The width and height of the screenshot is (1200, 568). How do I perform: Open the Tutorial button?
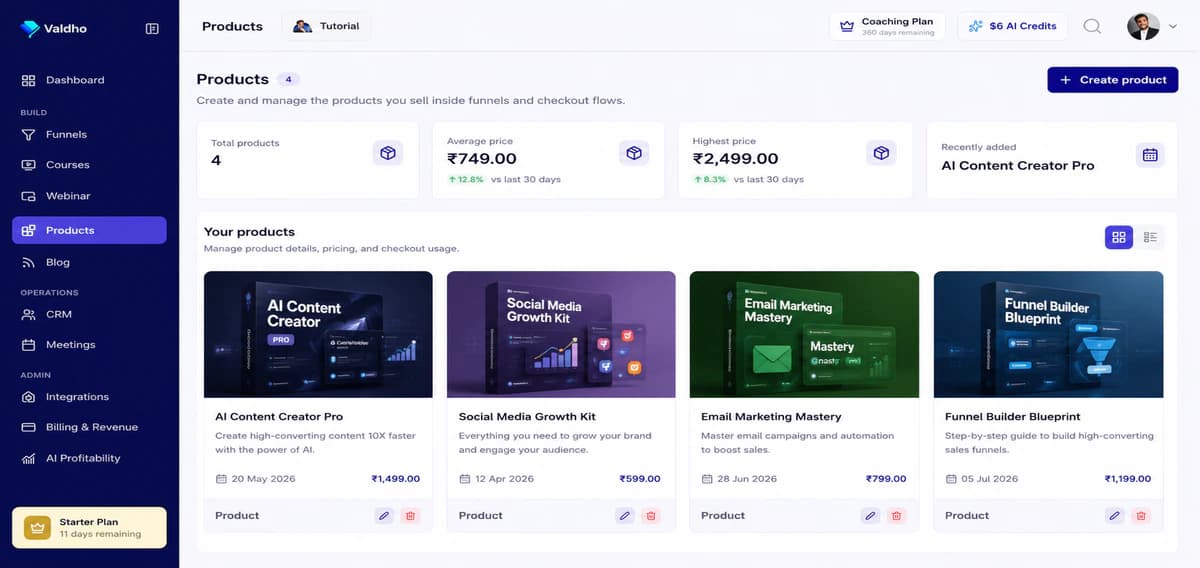click(326, 26)
